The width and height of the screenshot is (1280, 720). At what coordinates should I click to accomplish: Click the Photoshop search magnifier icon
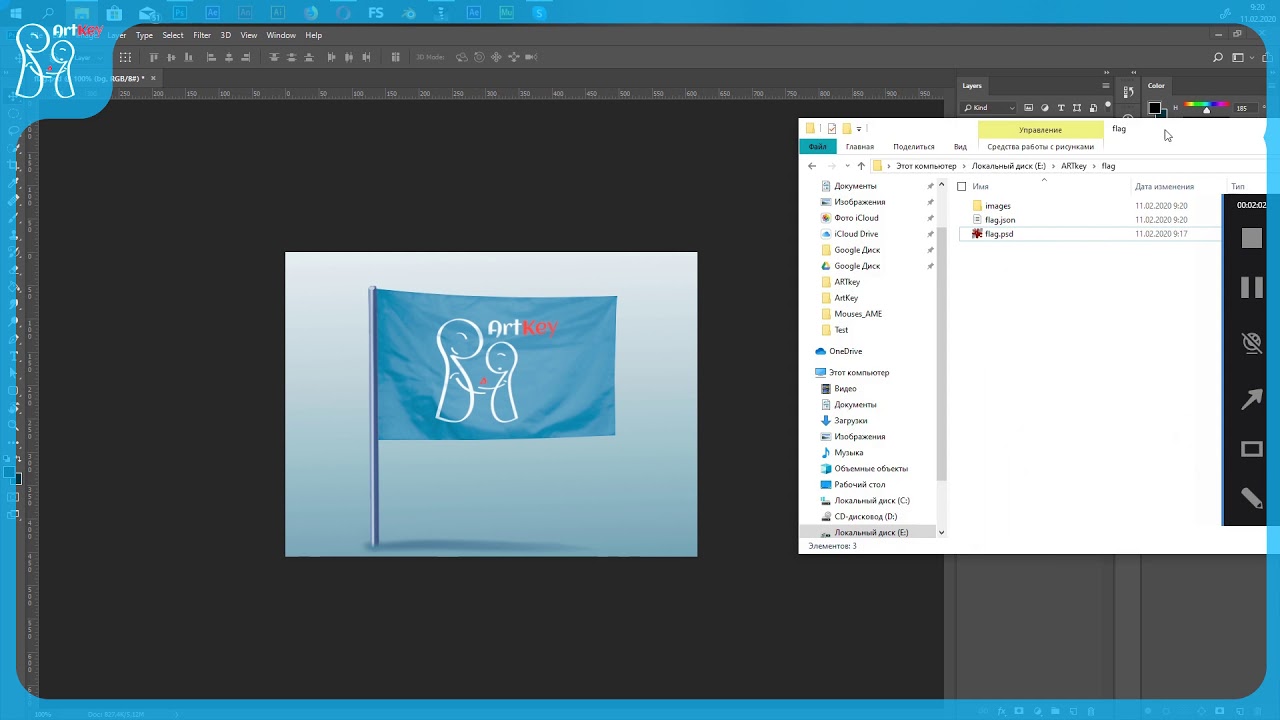coord(1218,57)
